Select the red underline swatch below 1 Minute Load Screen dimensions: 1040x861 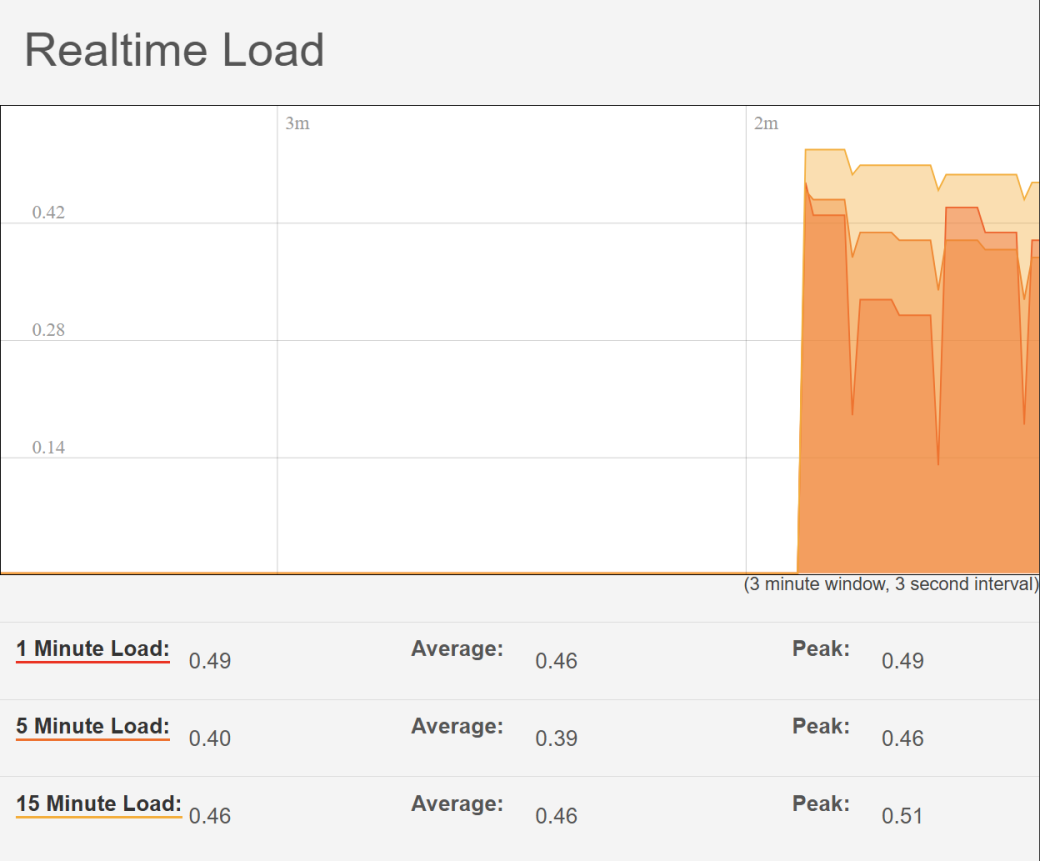[92, 662]
